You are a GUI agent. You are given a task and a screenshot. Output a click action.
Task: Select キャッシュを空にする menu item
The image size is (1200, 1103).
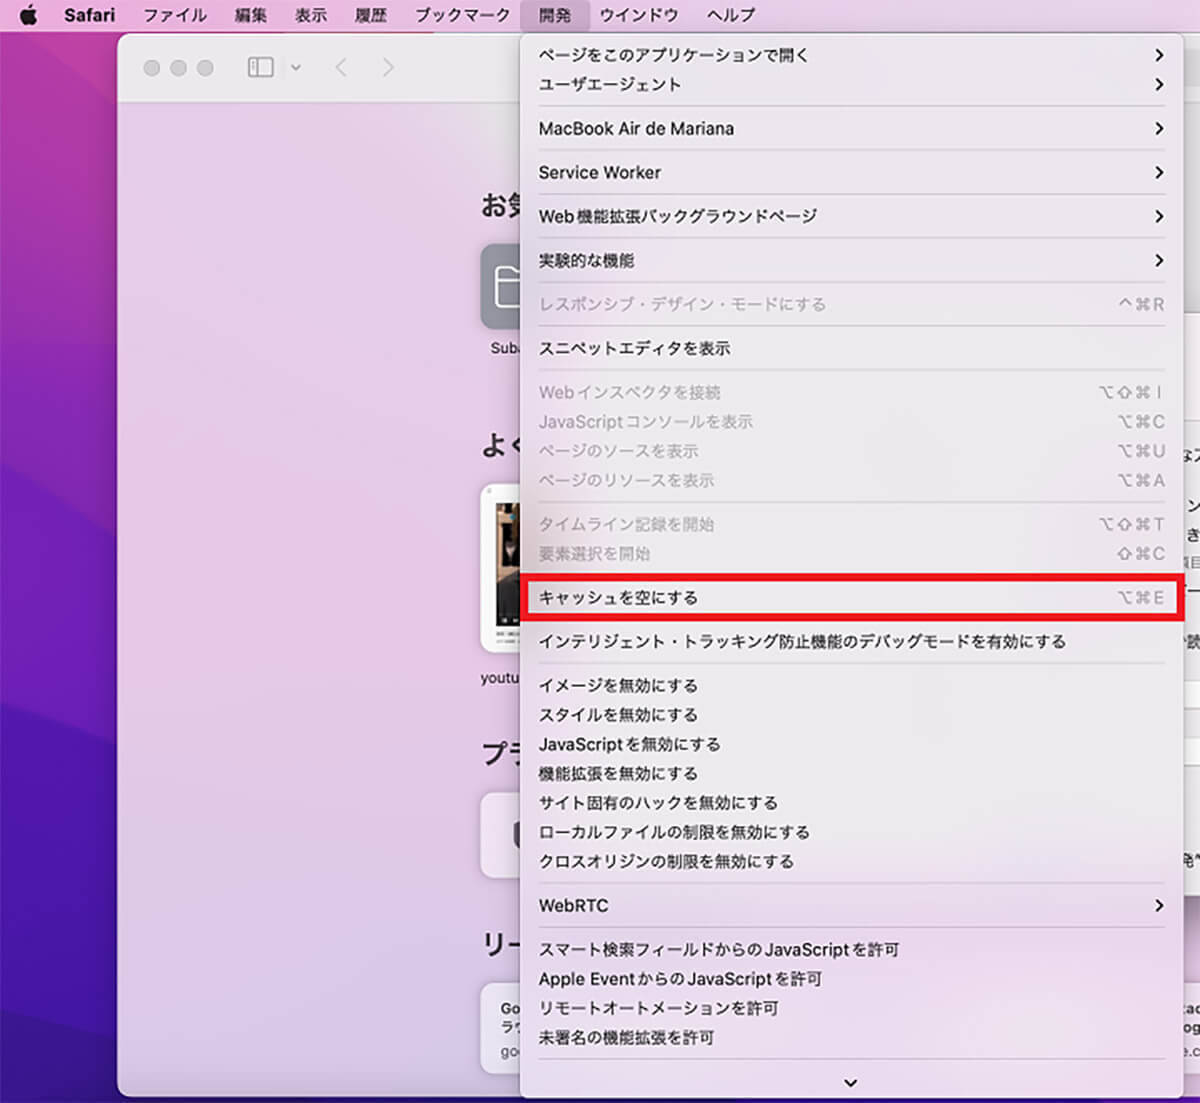tap(618, 597)
